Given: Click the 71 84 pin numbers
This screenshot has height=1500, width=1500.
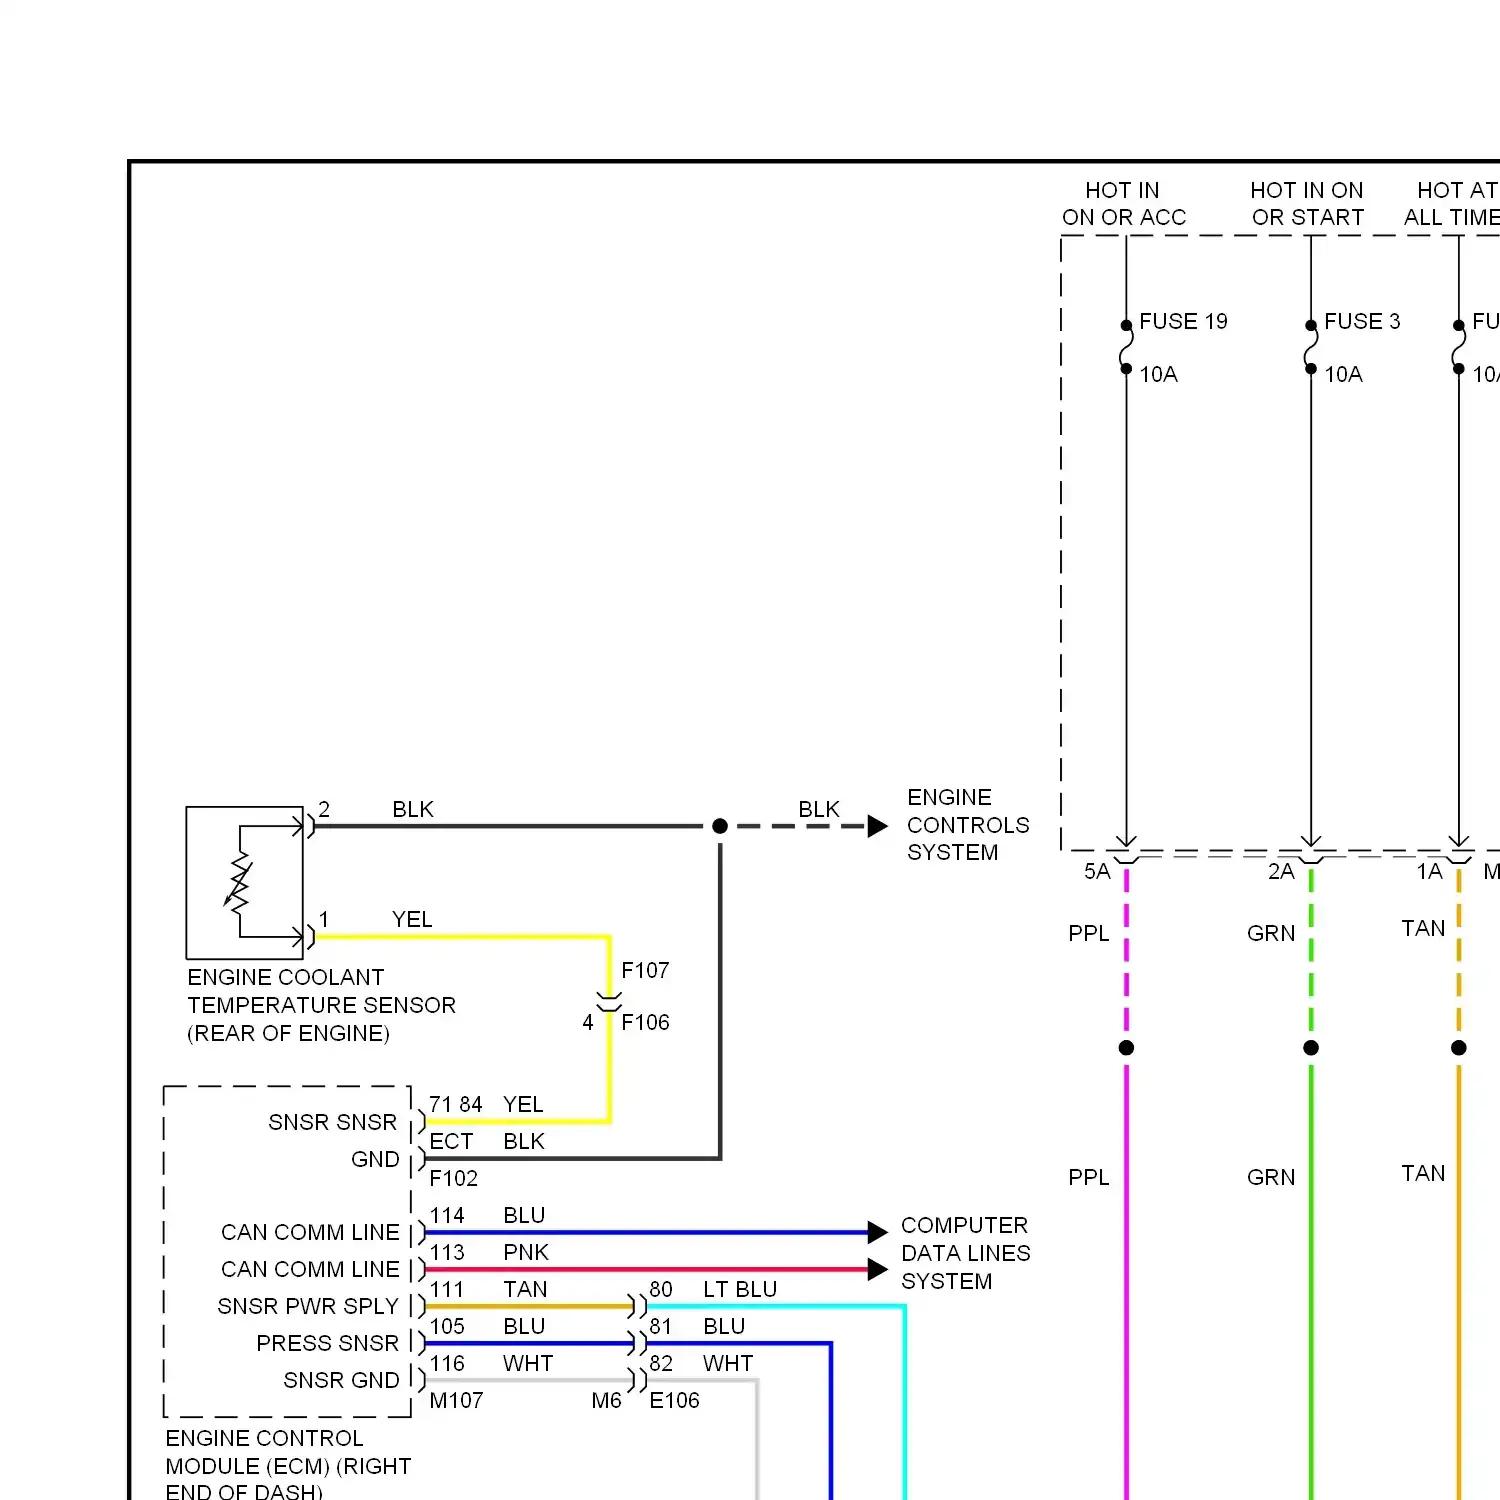Looking at the screenshot, I should click(455, 1104).
